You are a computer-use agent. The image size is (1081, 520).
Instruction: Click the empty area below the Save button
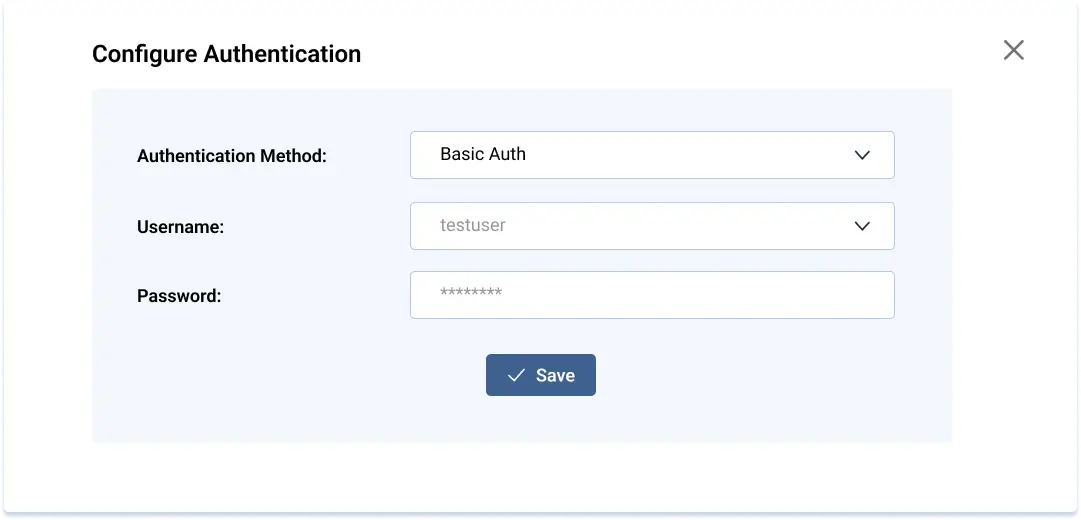(541, 420)
